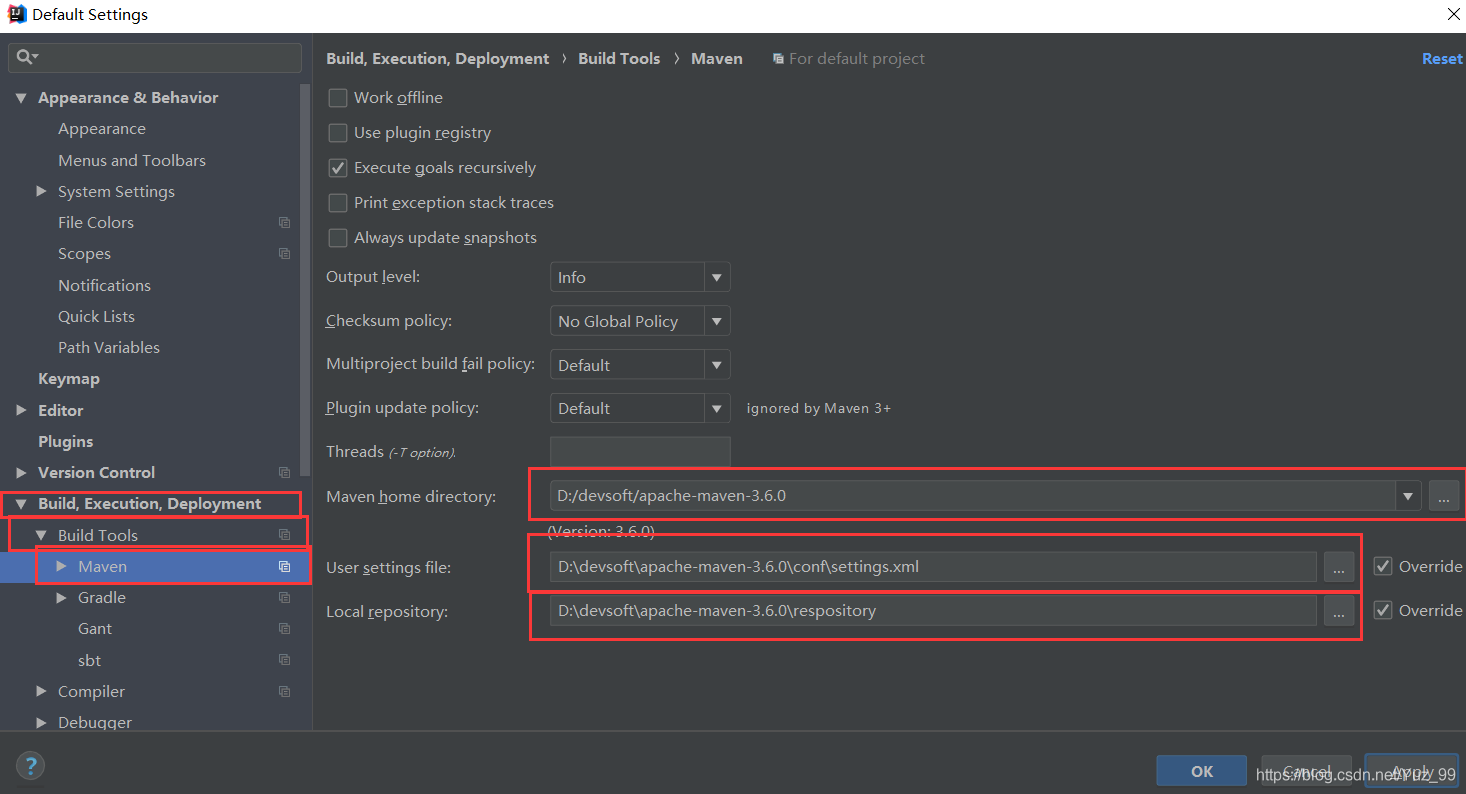The image size is (1466, 794).
Task: Enable Print exception stack traces
Action: 338,203
